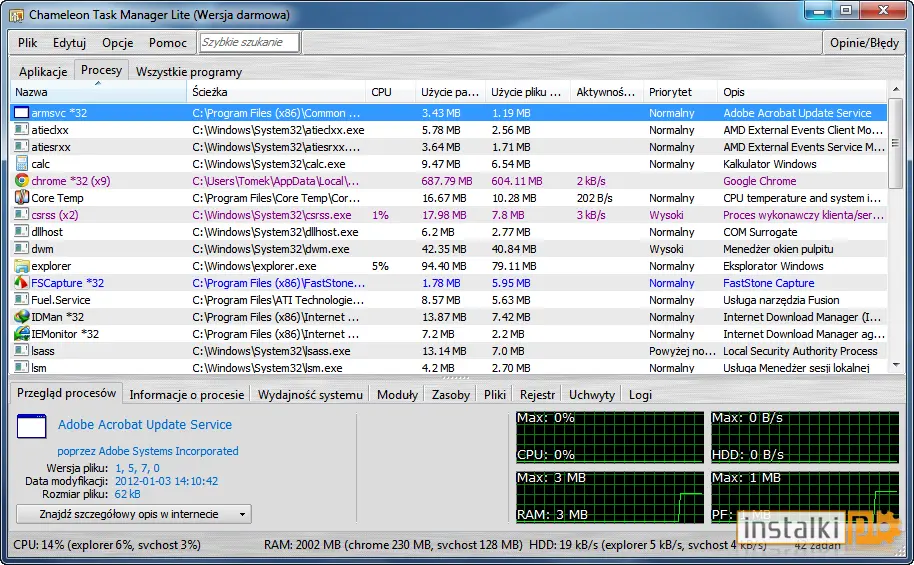Click the calc calculator icon

click(x=22, y=163)
